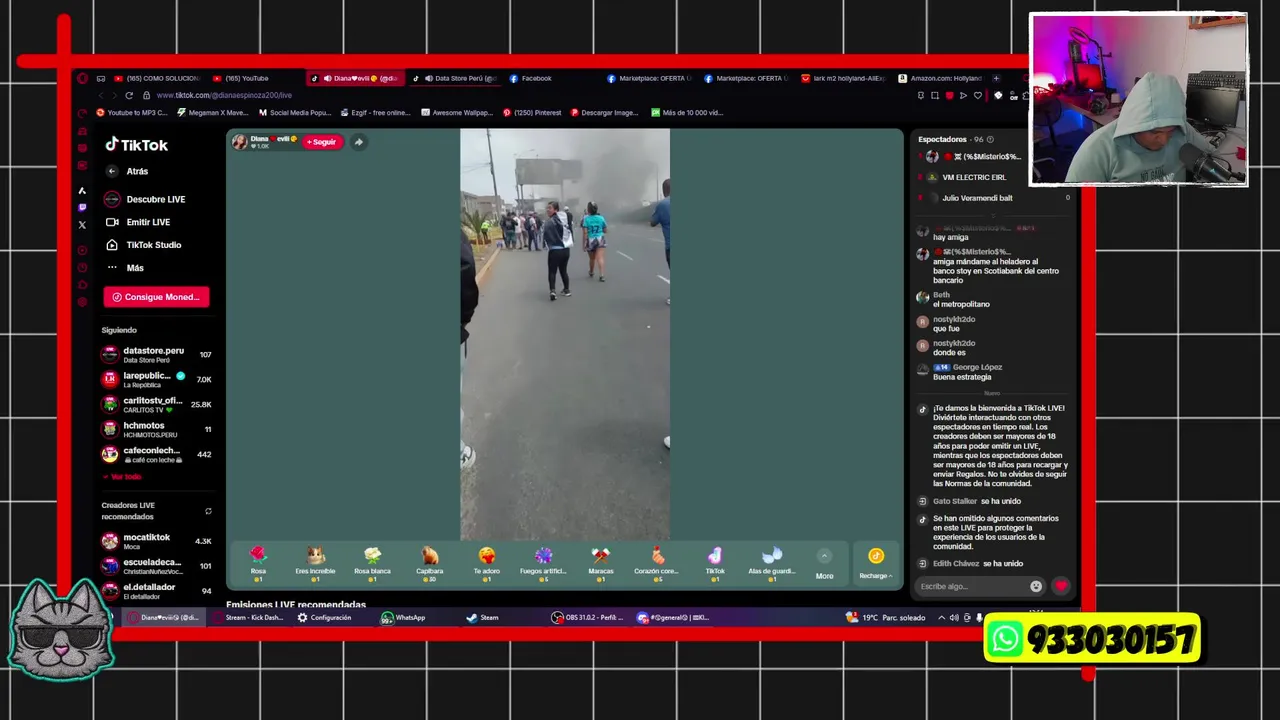
Task: Open WhatsApp from the taskbar
Action: 404,618
